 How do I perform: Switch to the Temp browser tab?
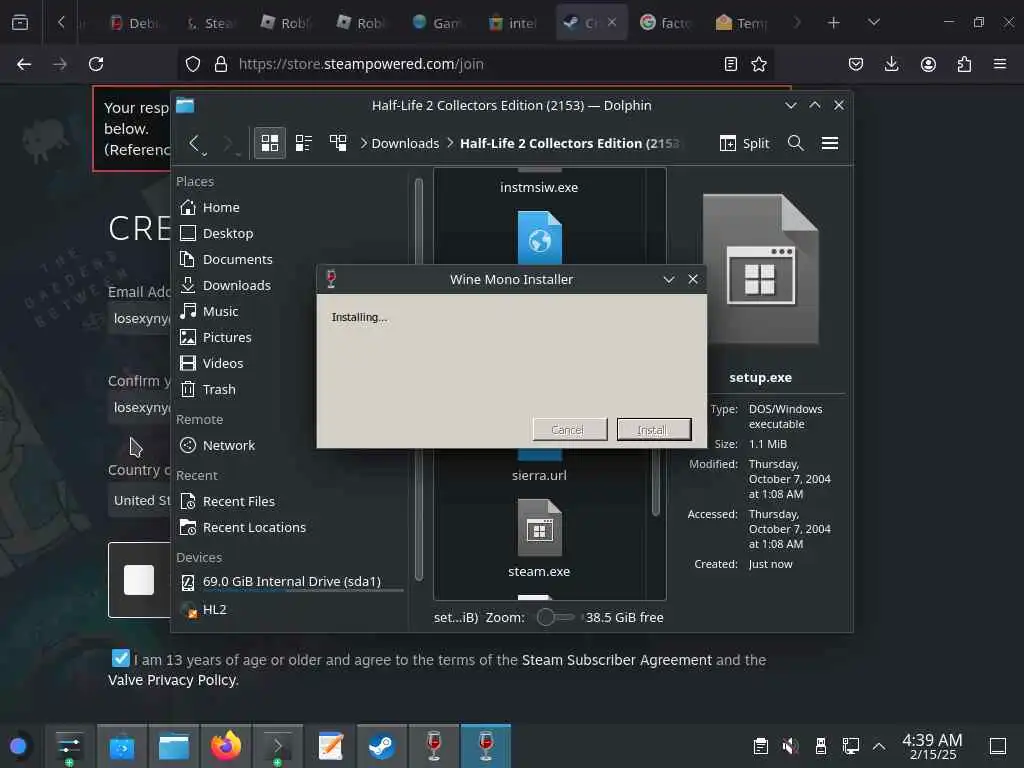(742, 23)
